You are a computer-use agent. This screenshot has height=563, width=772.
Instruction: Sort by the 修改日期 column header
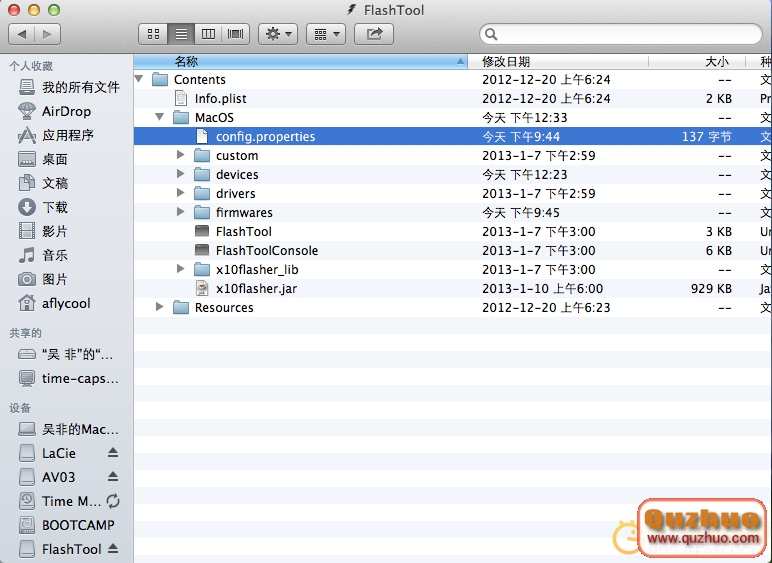coord(558,62)
